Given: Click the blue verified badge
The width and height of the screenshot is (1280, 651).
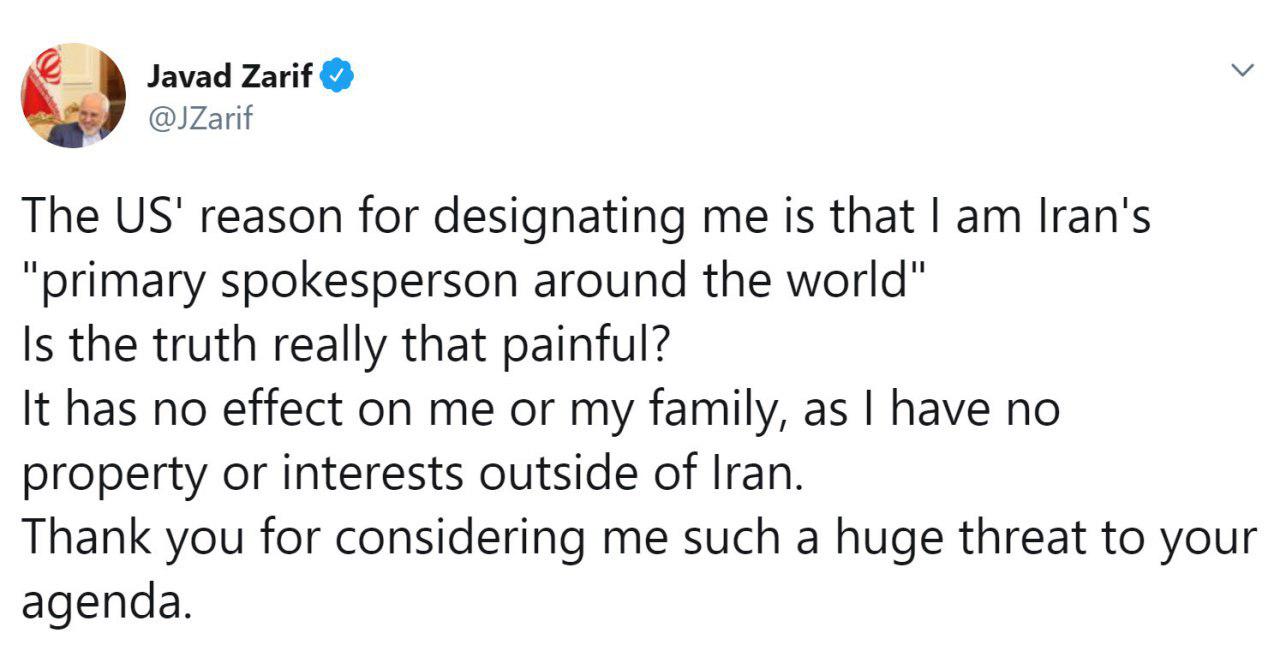Looking at the screenshot, I should pyautogui.click(x=335, y=76).
